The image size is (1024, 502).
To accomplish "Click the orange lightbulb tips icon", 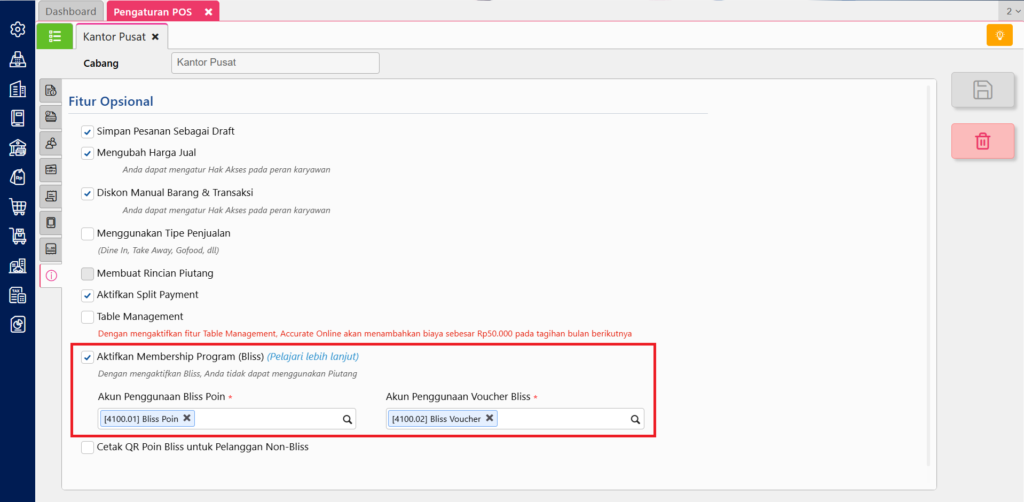I will (x=998, y=36).
